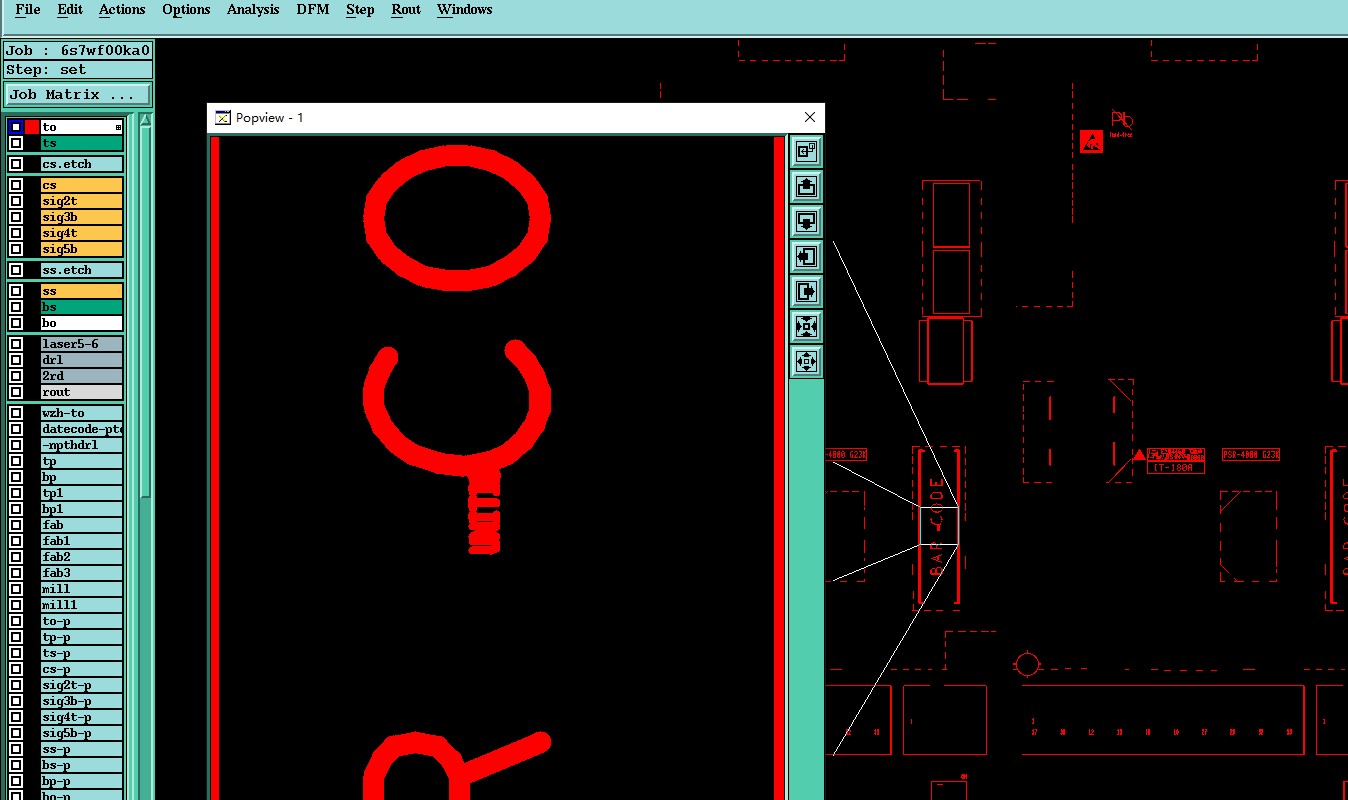1348x800 pixels.
Task: Select layer name 'ts'
Action: point(81,143)
